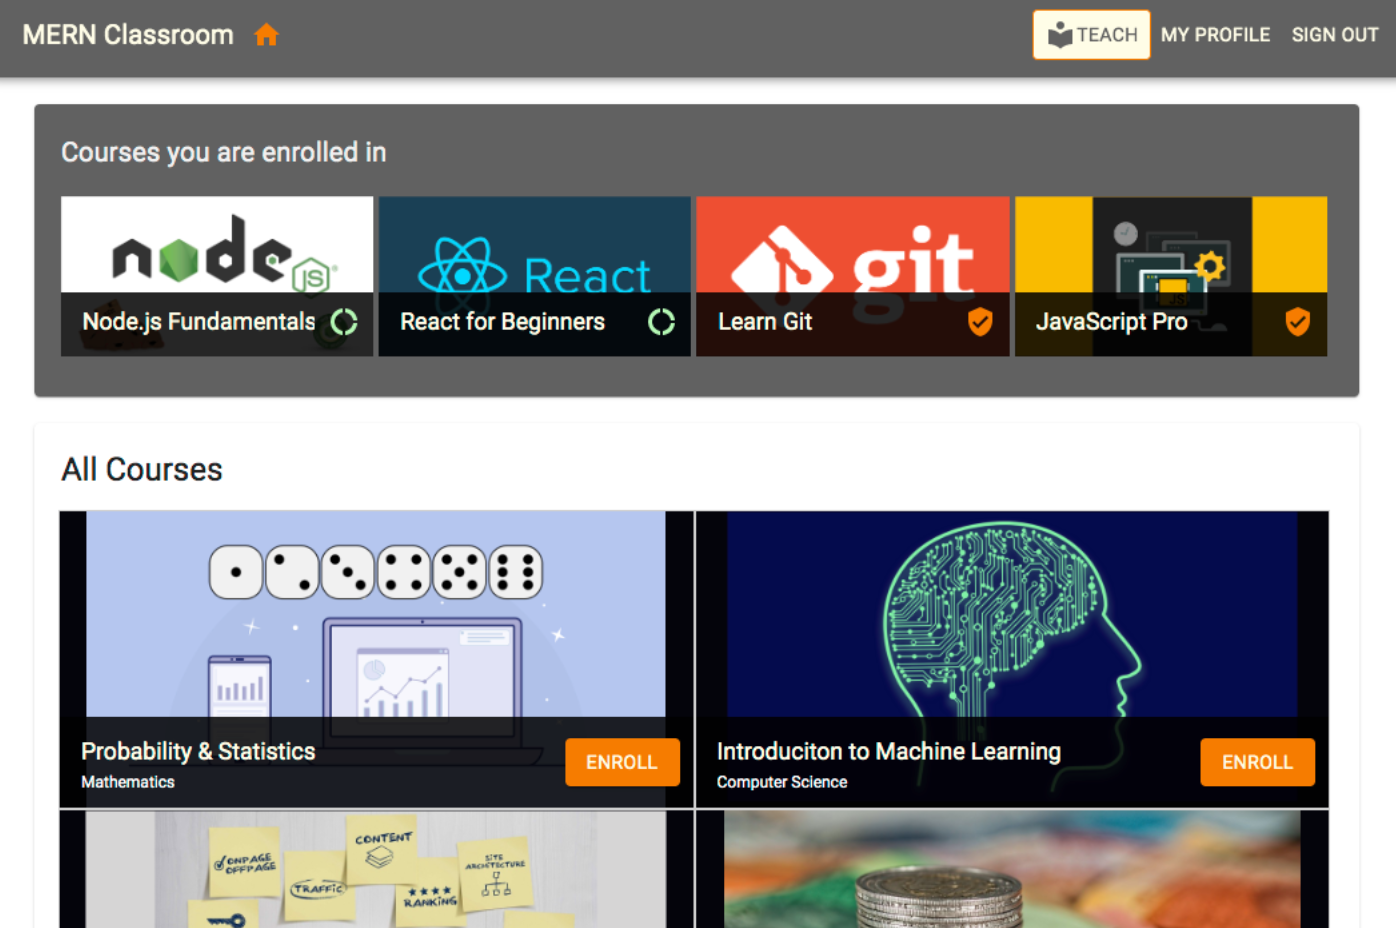The width and height of the screenshot is (1396, 928).
Task: Enroll in Introduciton to Machine Learning
Action: click(1257, 762)
